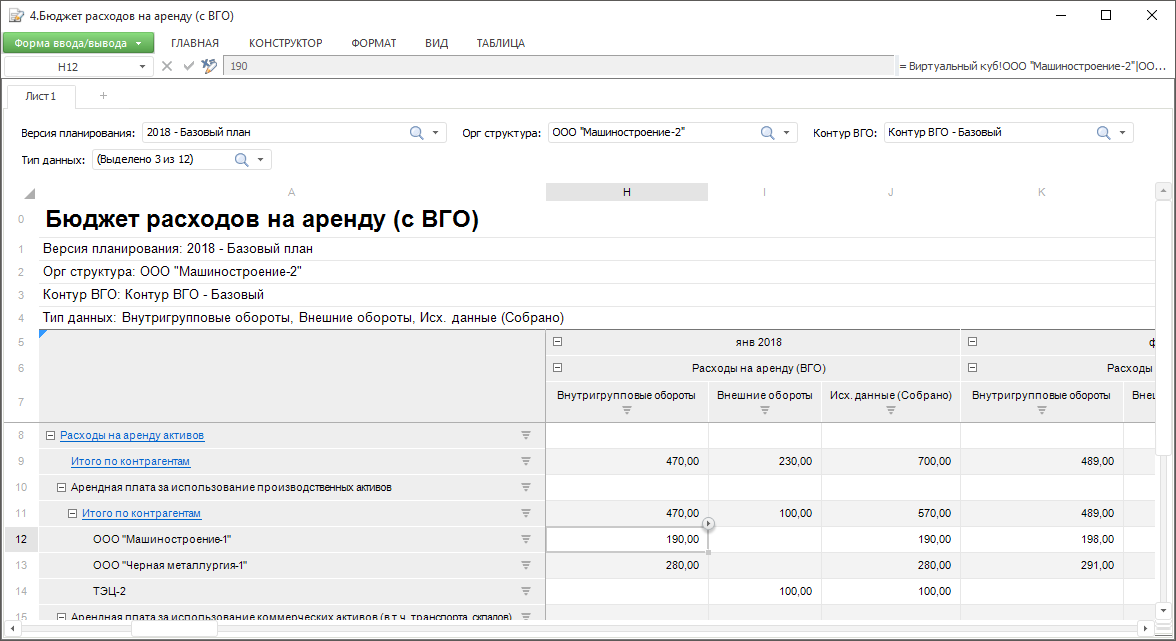Add a new sheet with plus icon

(103, 96)
